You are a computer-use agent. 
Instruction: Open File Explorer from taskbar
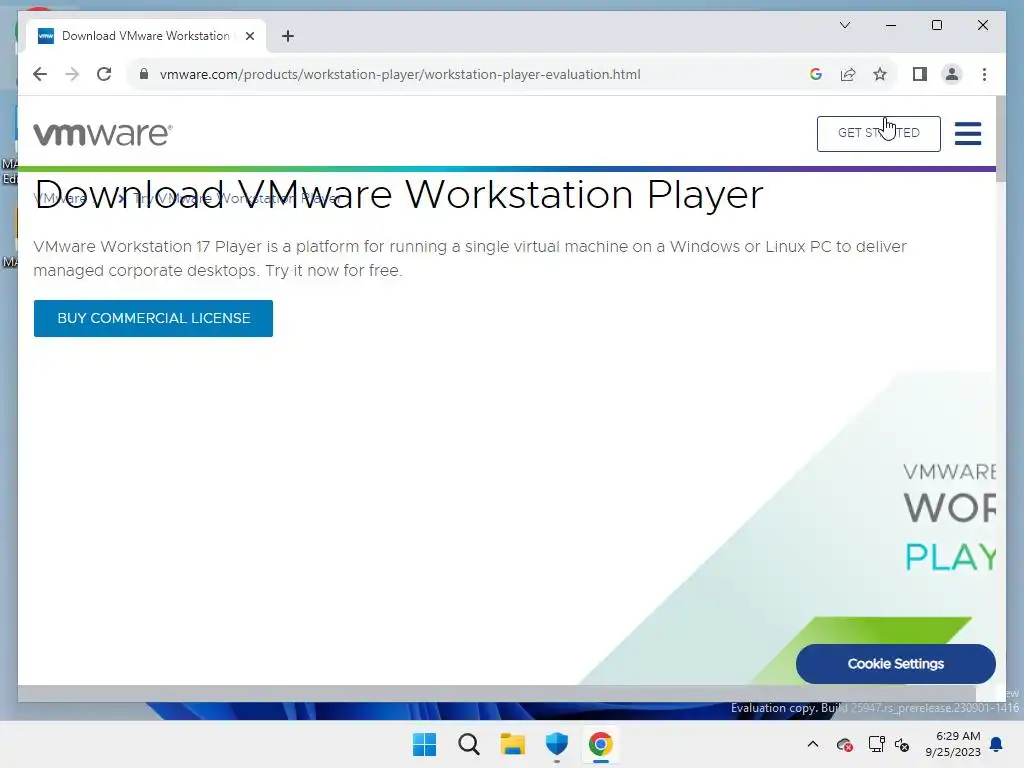click(513, 744)
